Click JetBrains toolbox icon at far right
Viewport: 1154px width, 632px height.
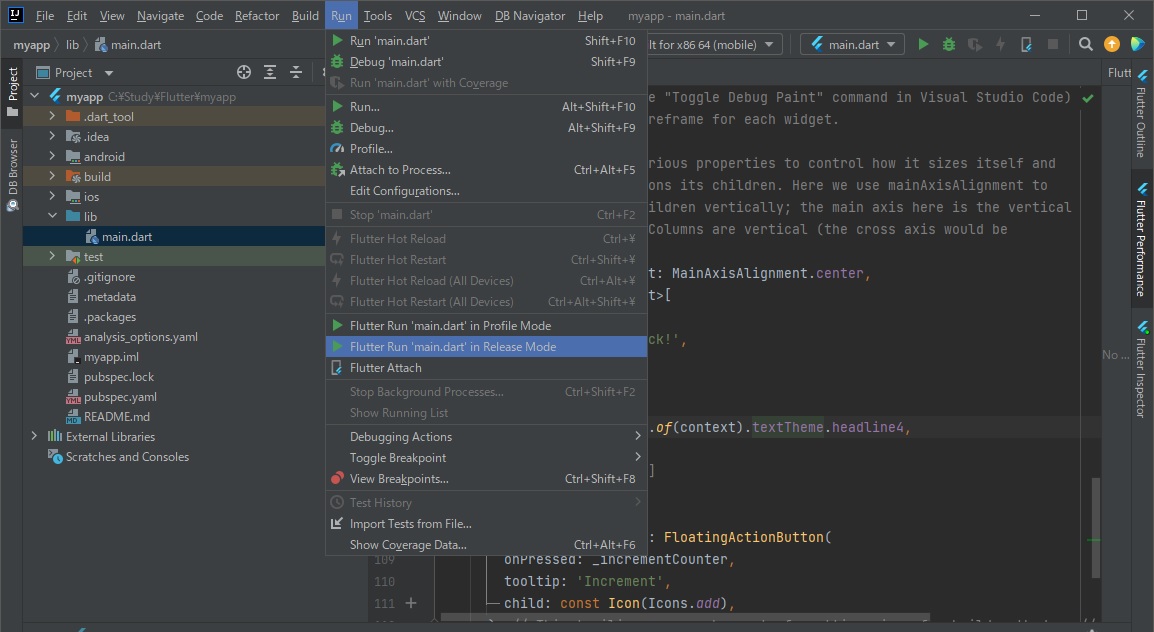pos(1137,44)
